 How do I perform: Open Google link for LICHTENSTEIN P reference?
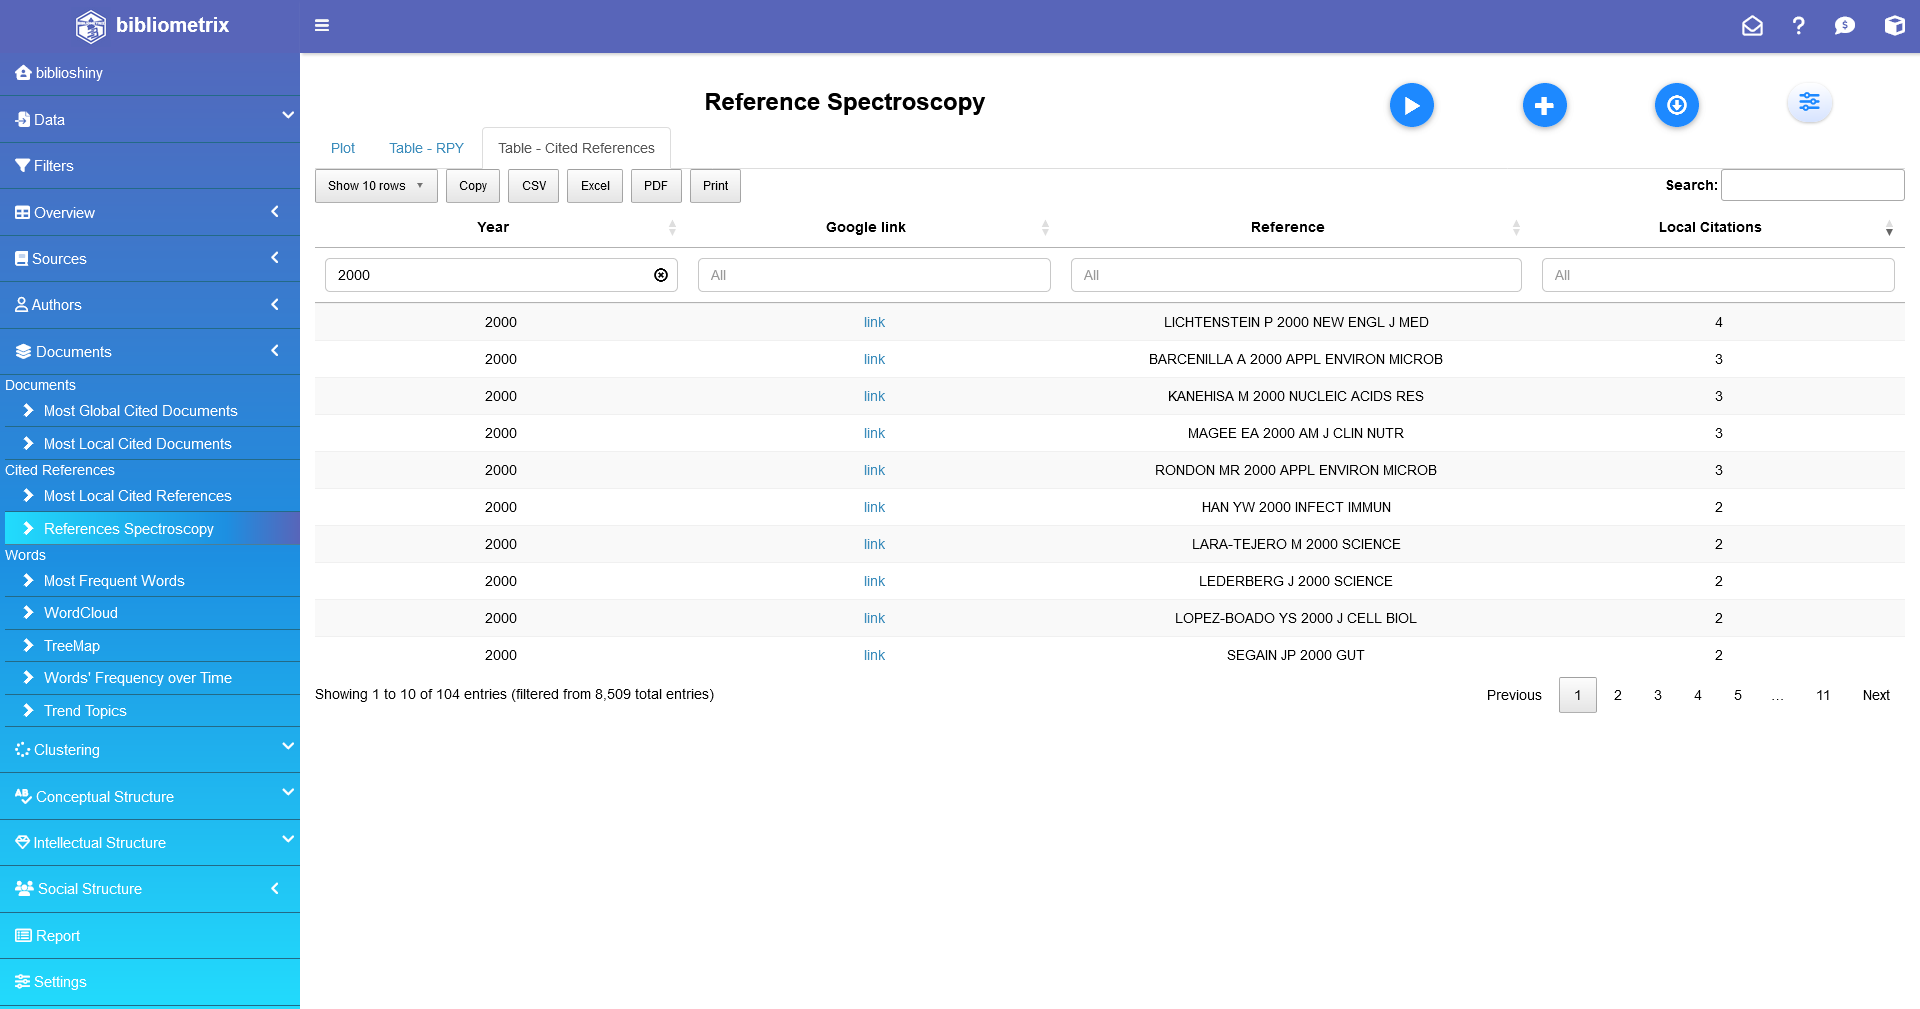coord(874,322)
